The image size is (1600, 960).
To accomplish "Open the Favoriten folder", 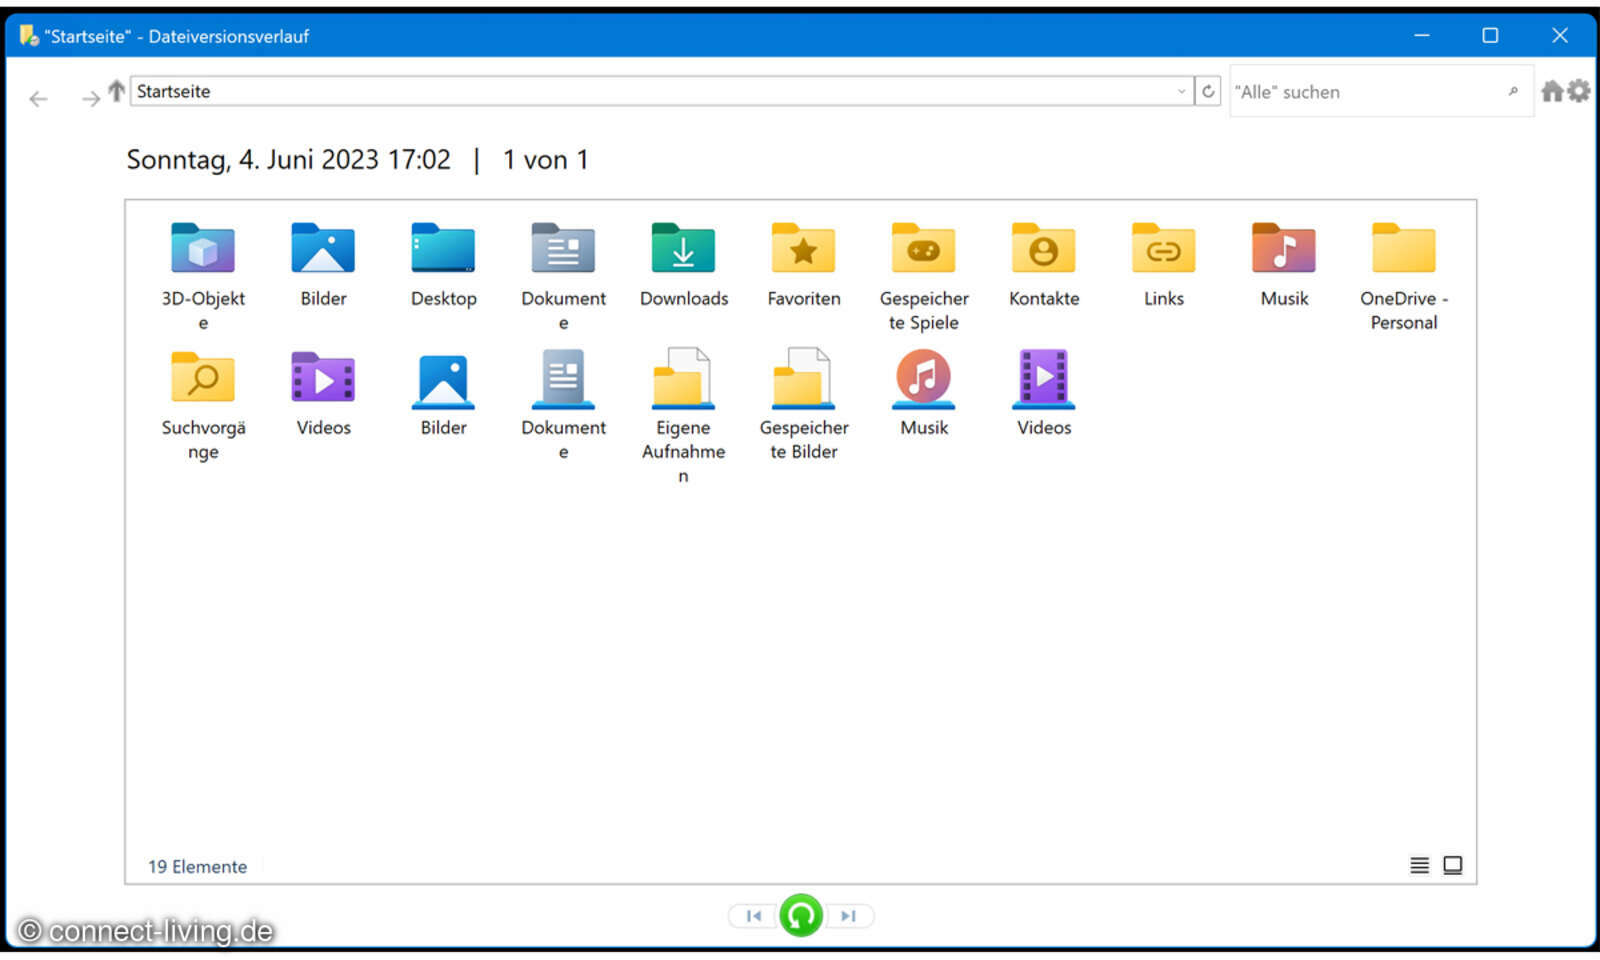I will point(803,250).
